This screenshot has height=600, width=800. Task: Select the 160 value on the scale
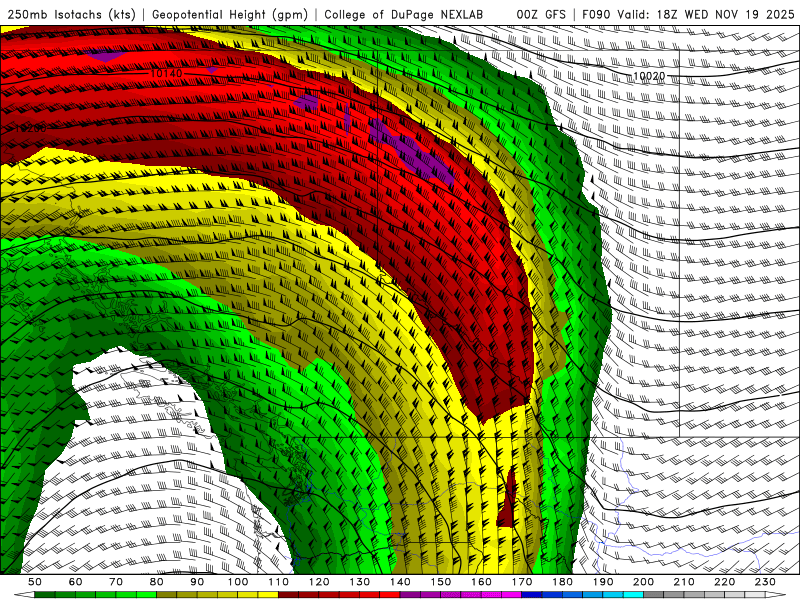(481, 582)
